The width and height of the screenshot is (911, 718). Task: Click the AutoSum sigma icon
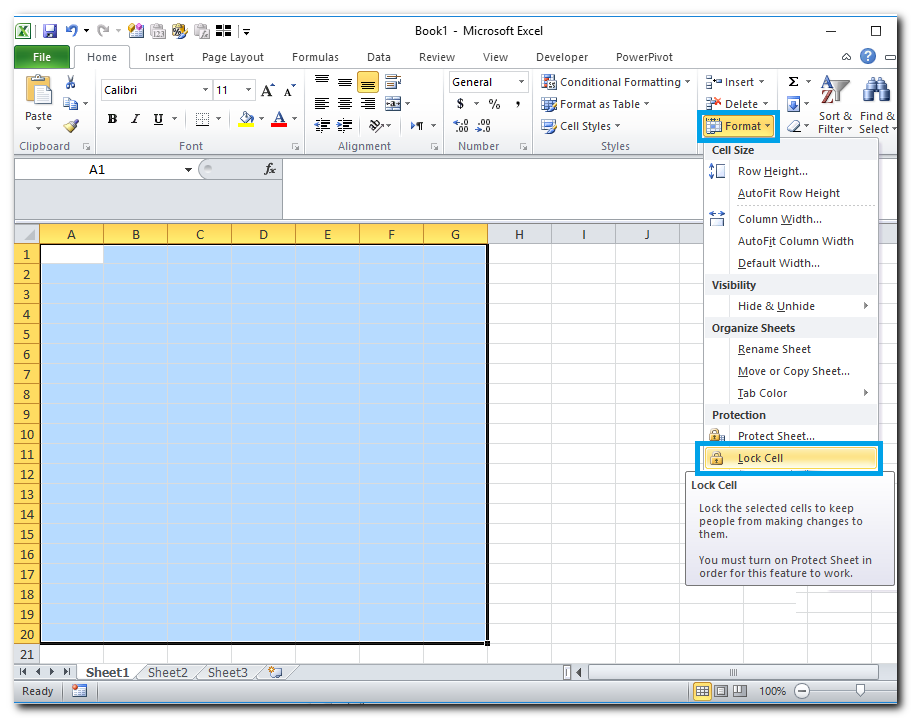(794, 82)
